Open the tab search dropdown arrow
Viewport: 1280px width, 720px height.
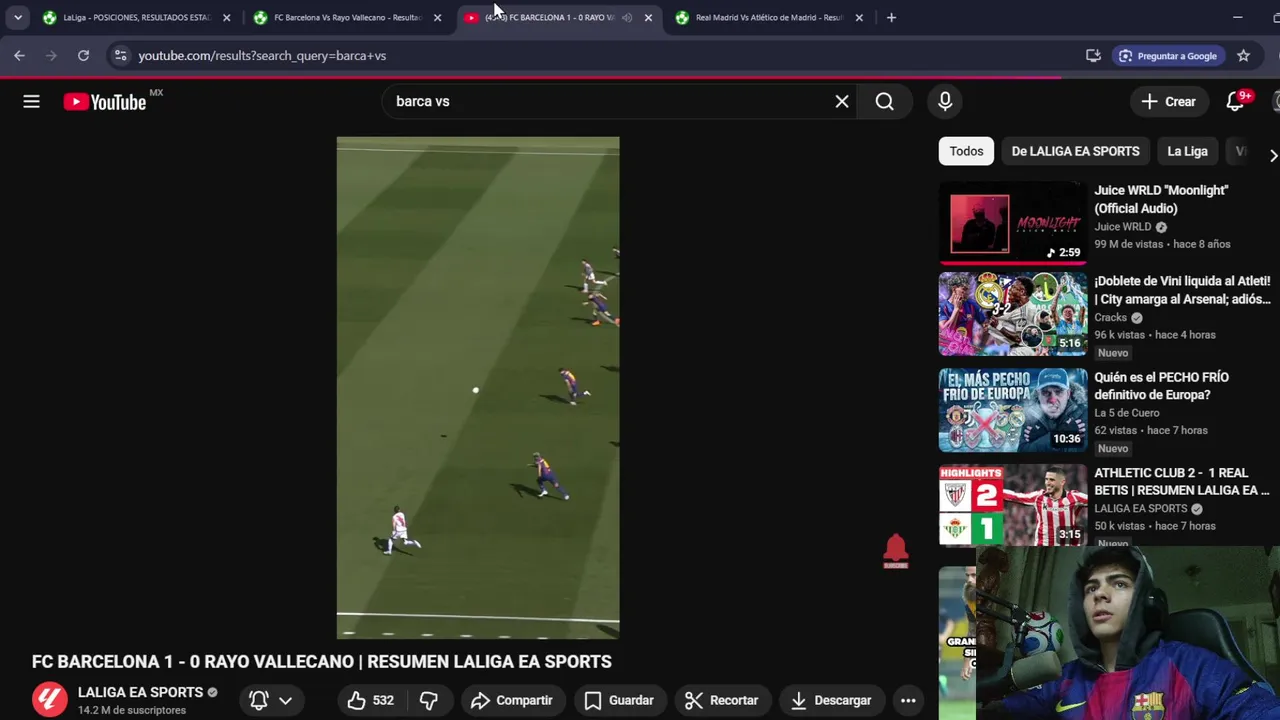tap(18, 17)
